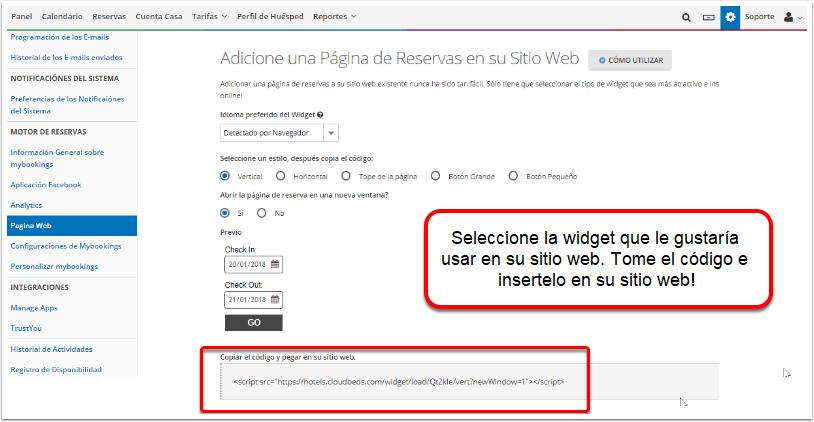Open Preferencias de los Notificaciones del Sistema

[67, 105]
